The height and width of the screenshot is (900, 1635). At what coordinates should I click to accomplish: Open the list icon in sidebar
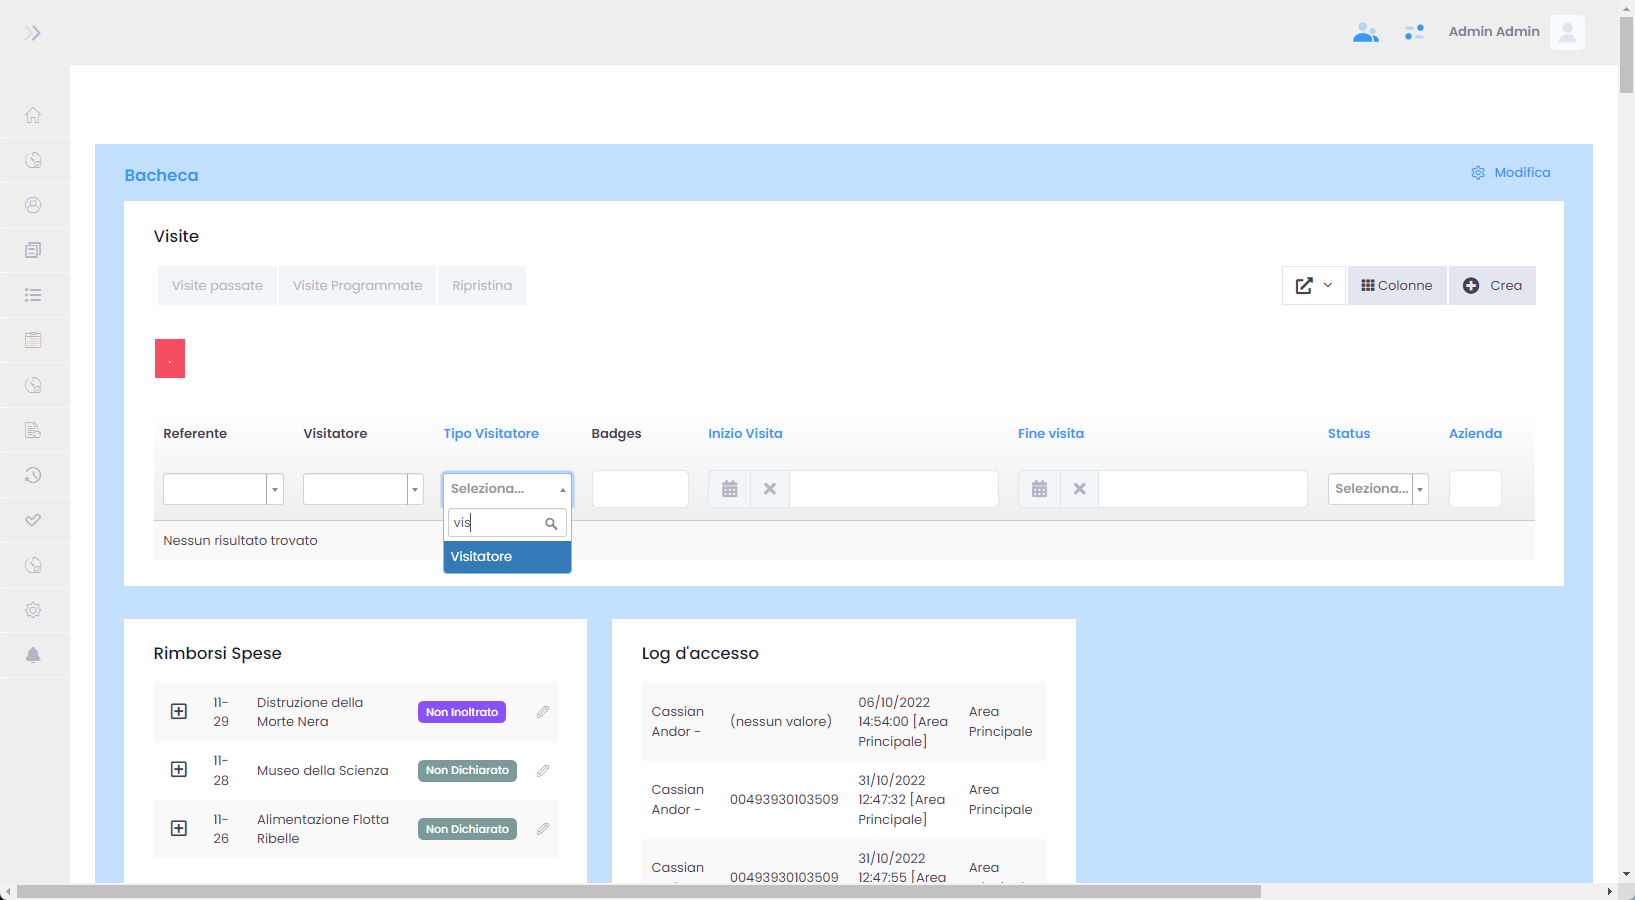(x=33, y=295)
